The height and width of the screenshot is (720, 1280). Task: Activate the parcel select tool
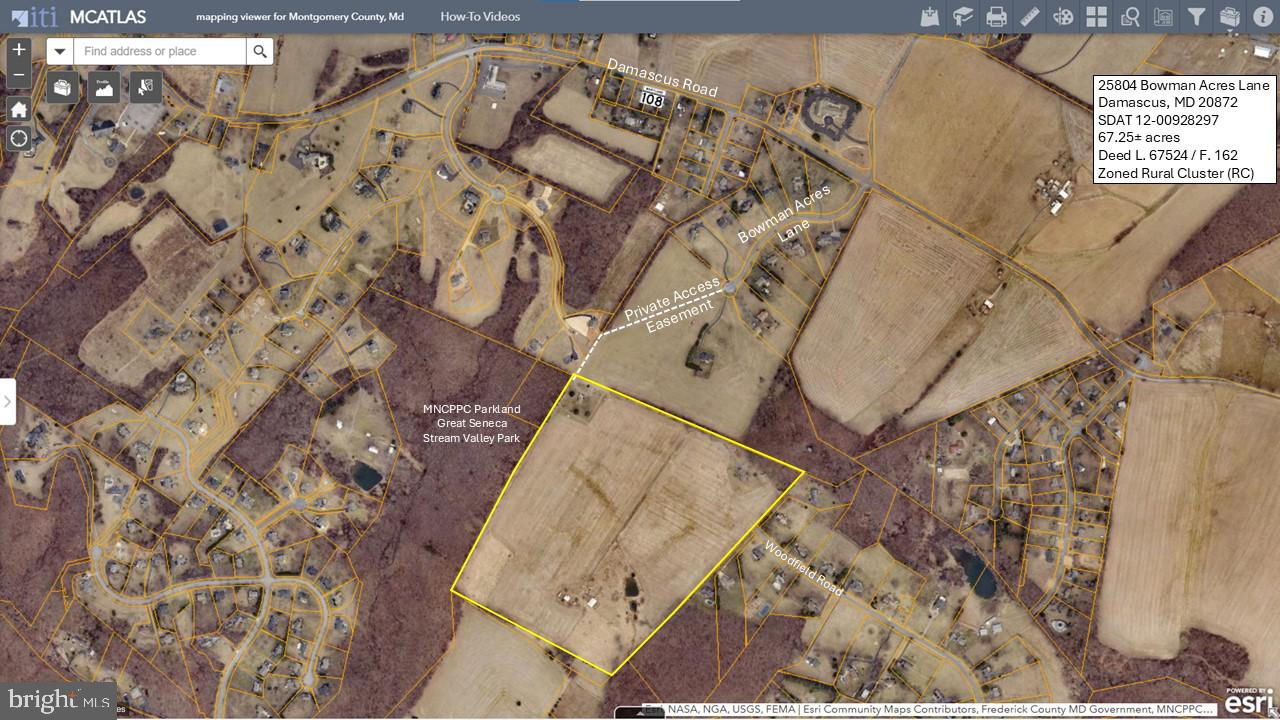[x=145, y=87]
